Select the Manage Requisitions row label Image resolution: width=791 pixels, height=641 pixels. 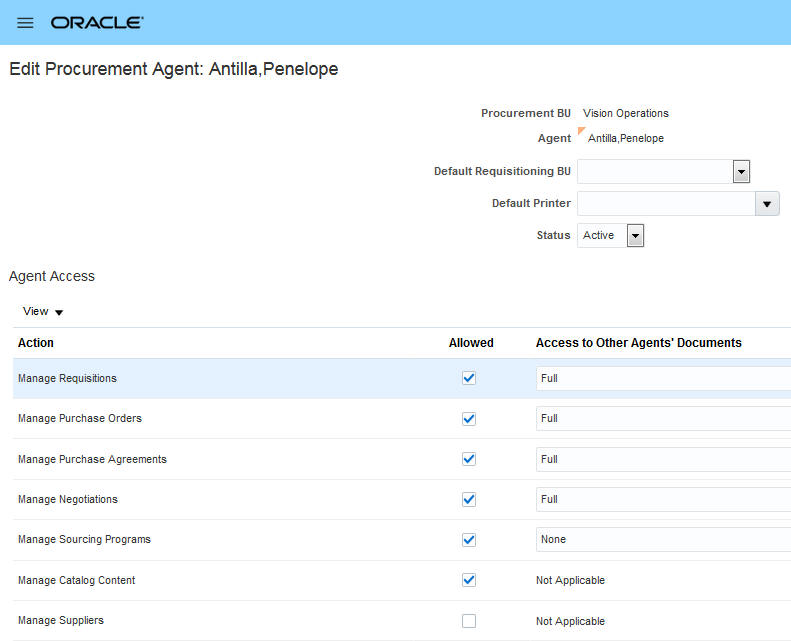pyautogui.click(x=67, y=378)
